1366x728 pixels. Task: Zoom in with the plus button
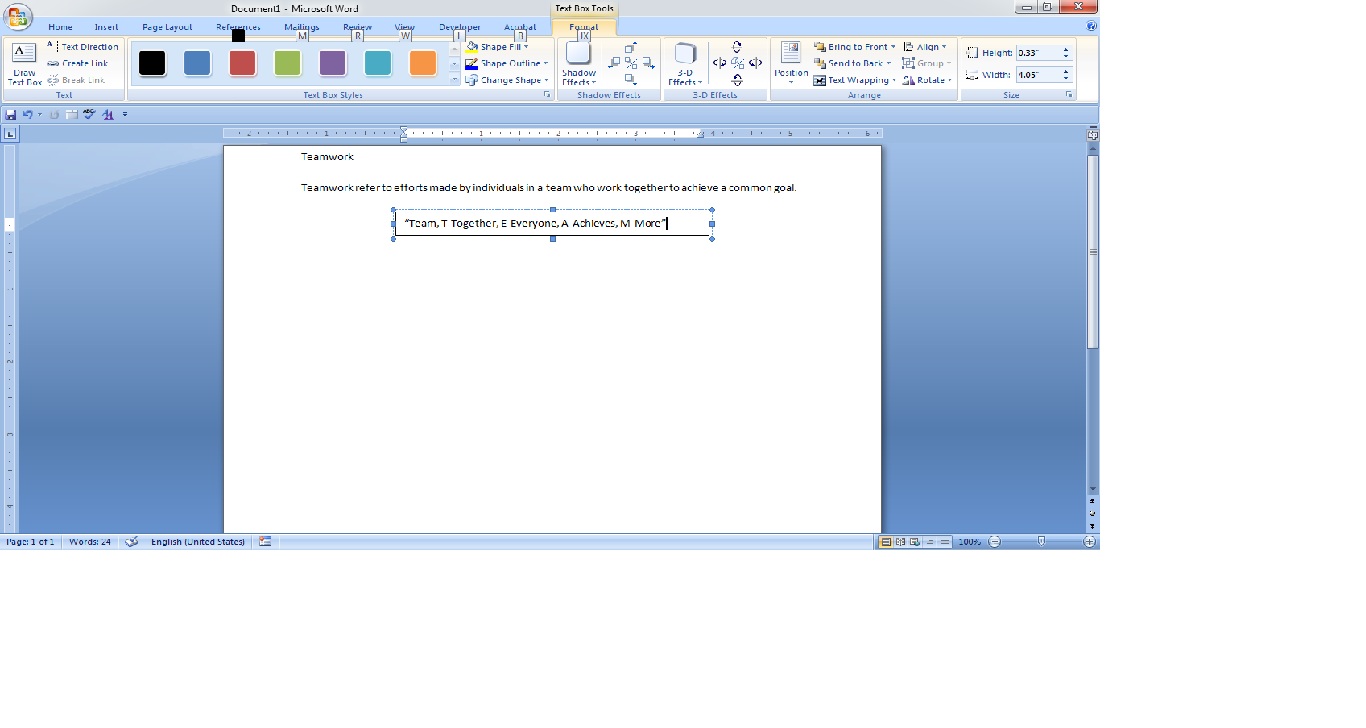coord(1090,542)
